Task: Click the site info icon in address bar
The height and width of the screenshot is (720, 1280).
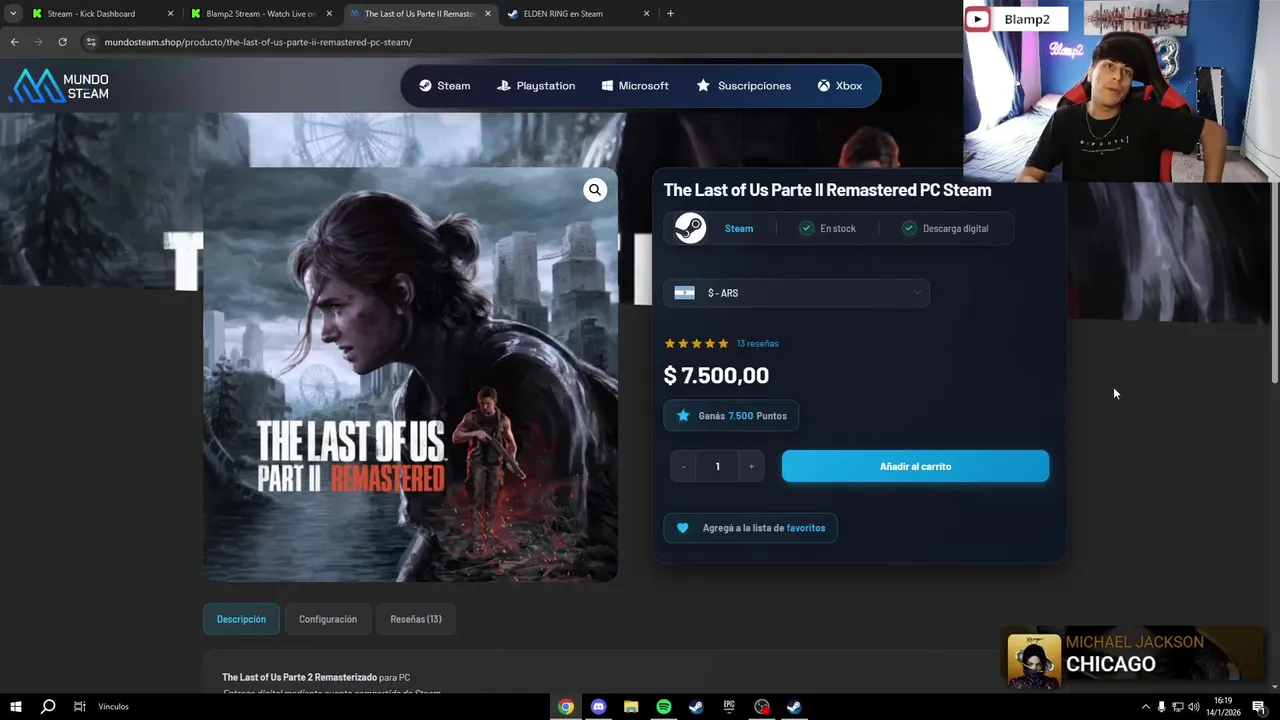Action: (x=91, y=42)
